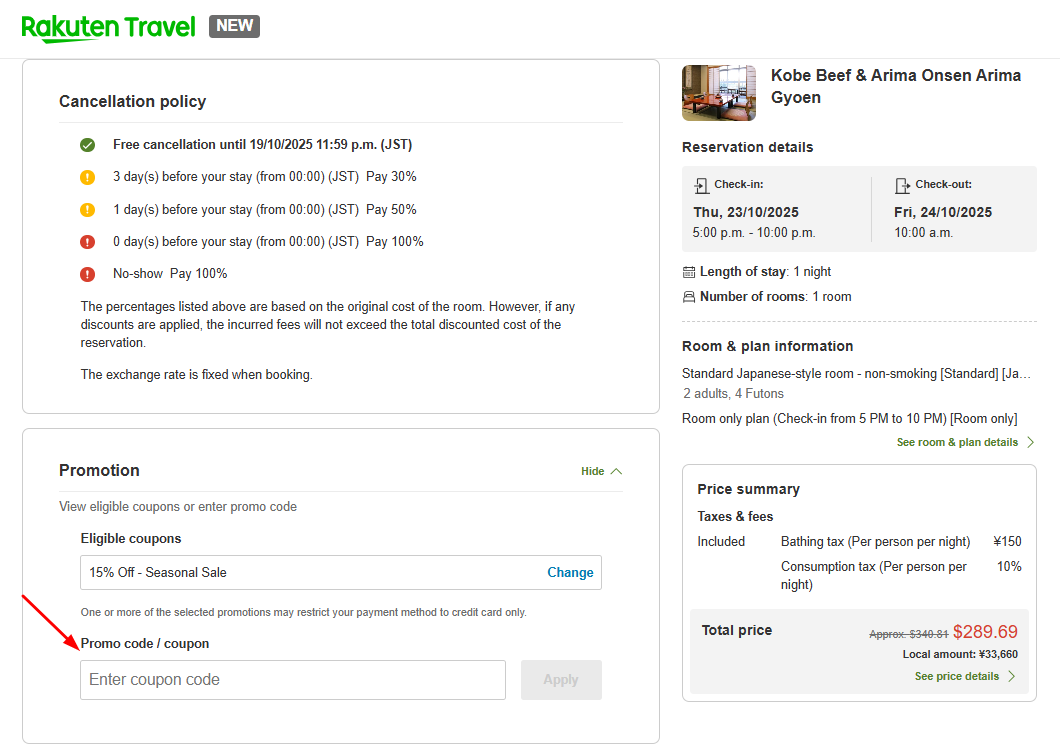Viewport: 1060px width, 752px height.
Task: Click the check-out door icon
Action: 902,185
